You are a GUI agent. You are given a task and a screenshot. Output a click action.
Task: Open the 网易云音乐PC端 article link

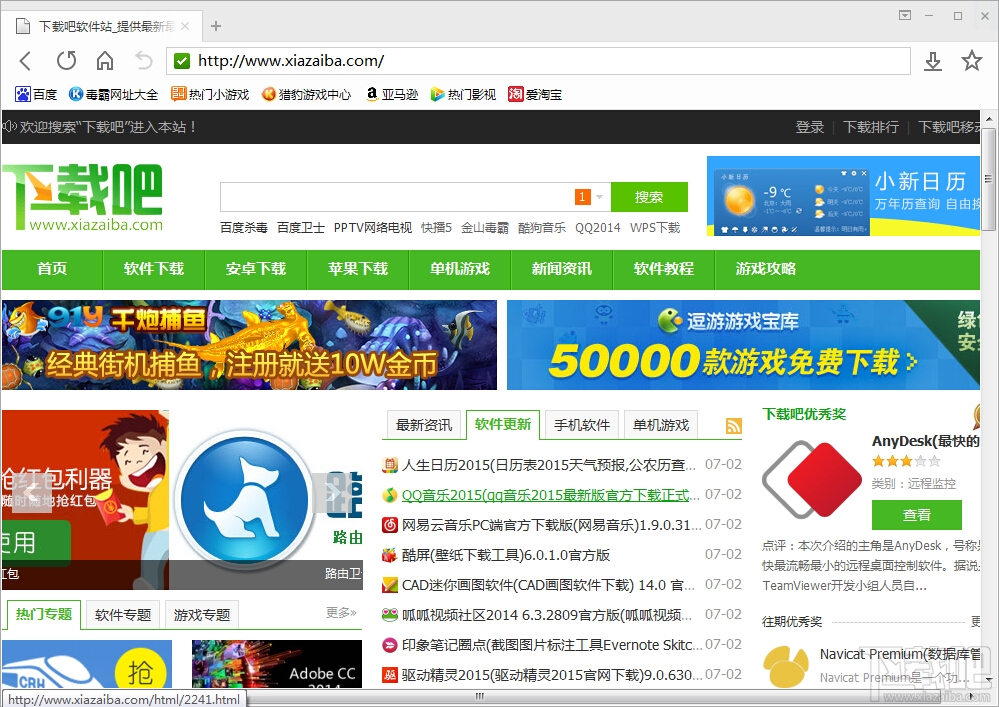coord(551,525)
